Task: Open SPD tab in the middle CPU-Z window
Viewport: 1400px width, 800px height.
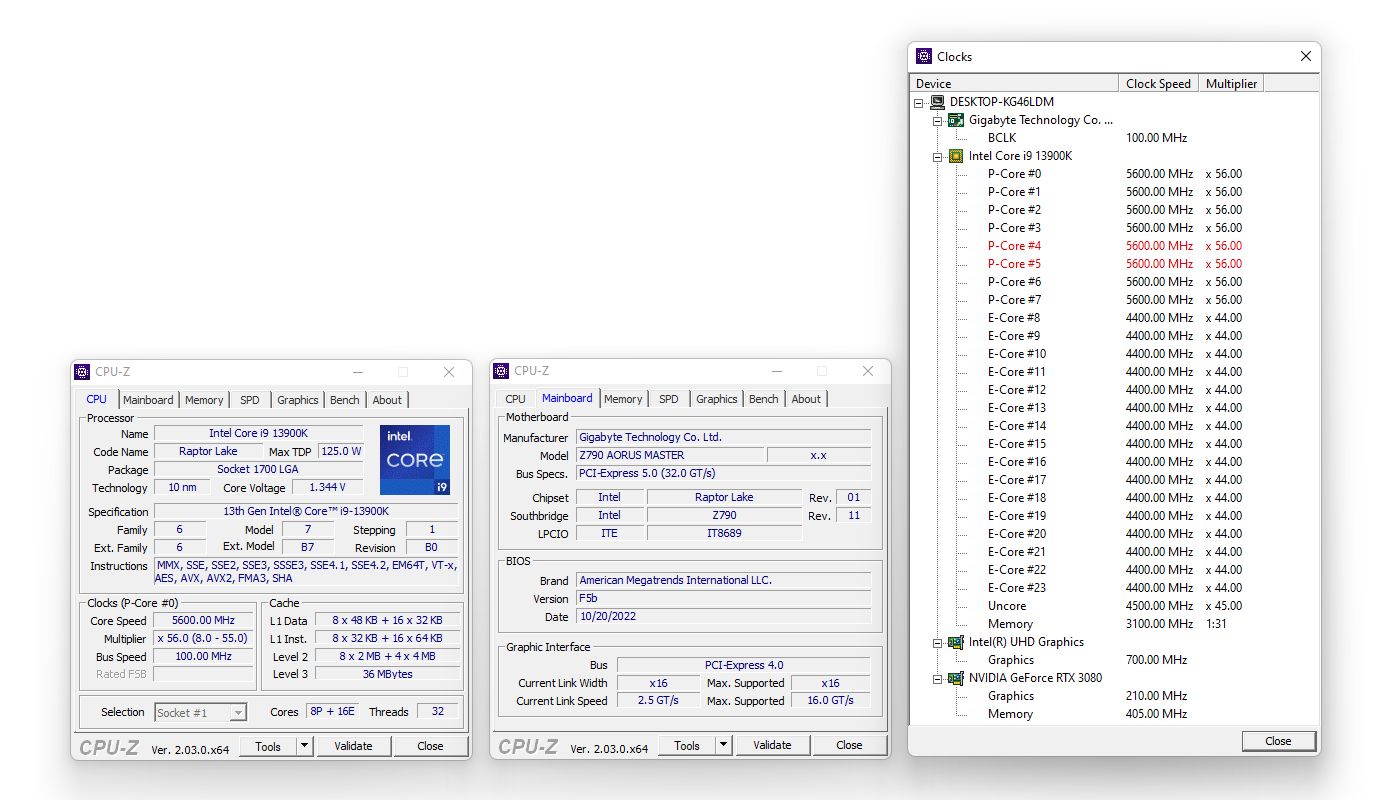Action: click(x=669, y=399)
